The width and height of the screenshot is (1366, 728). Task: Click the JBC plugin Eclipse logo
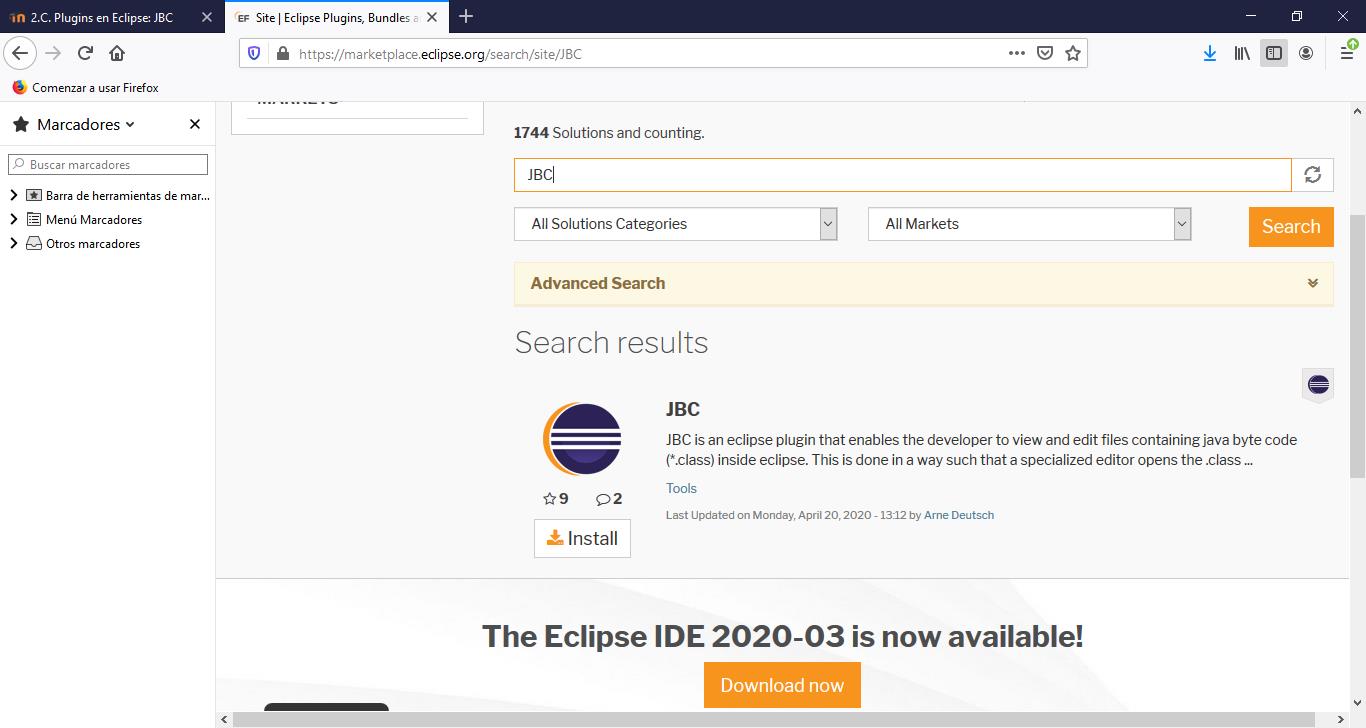[x=582, y=438]
